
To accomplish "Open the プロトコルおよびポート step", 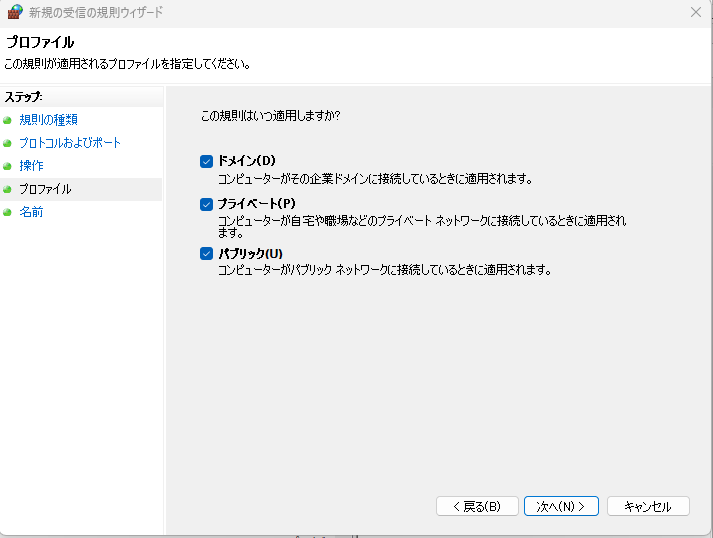I will tap(70, 143).
